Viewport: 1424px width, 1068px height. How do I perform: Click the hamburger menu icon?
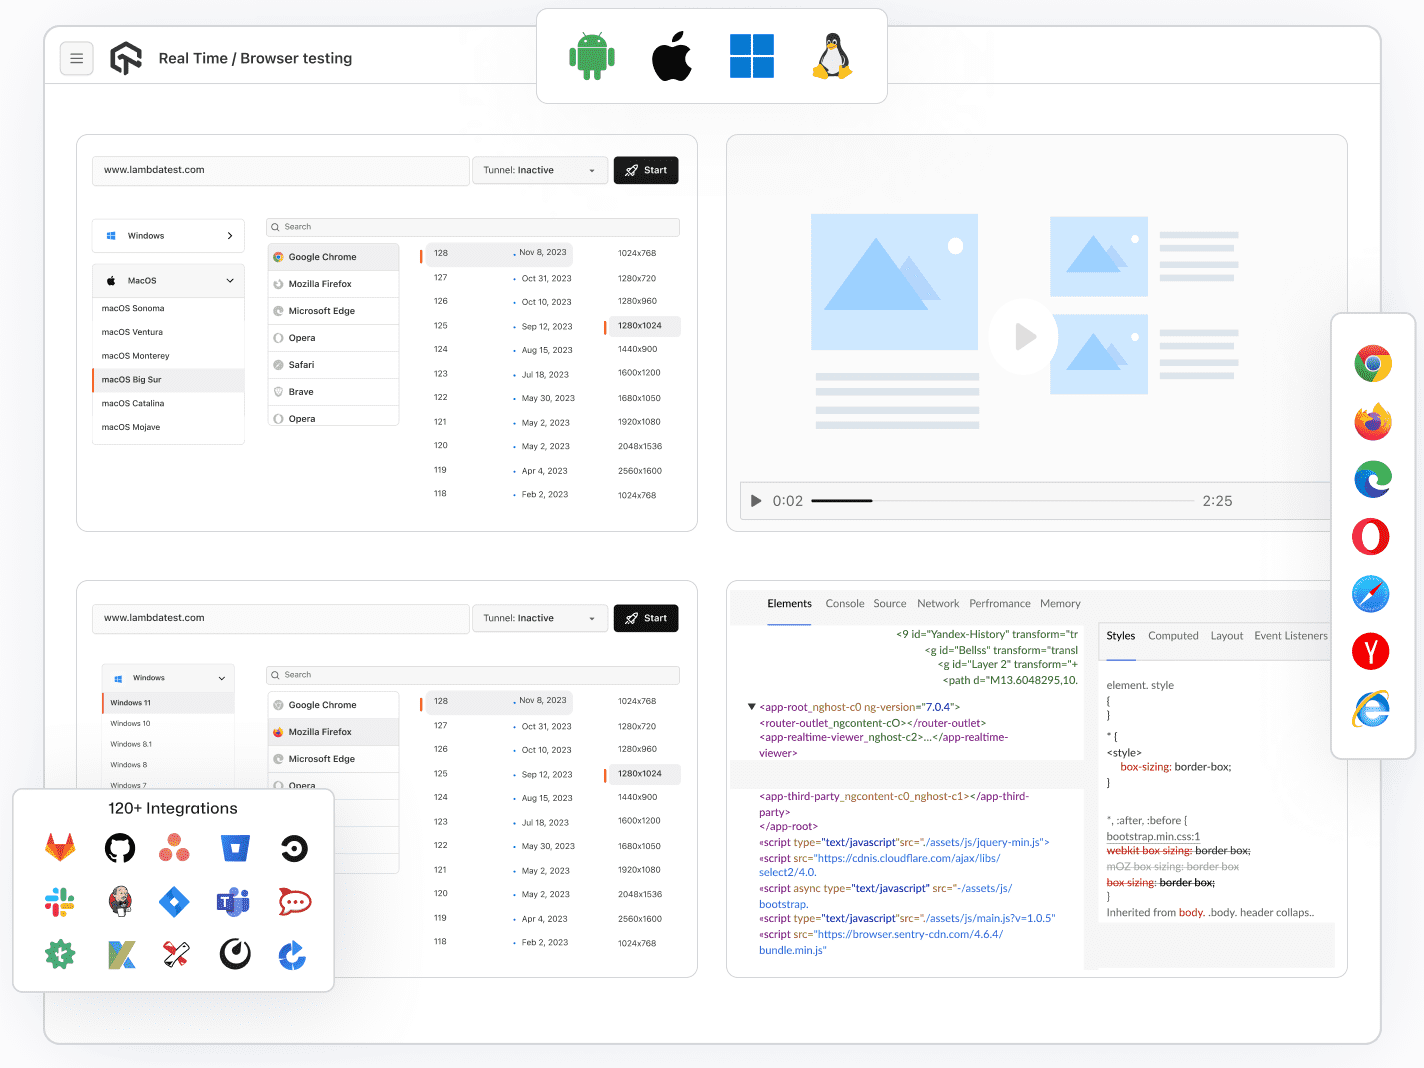[x=77, y=59]
